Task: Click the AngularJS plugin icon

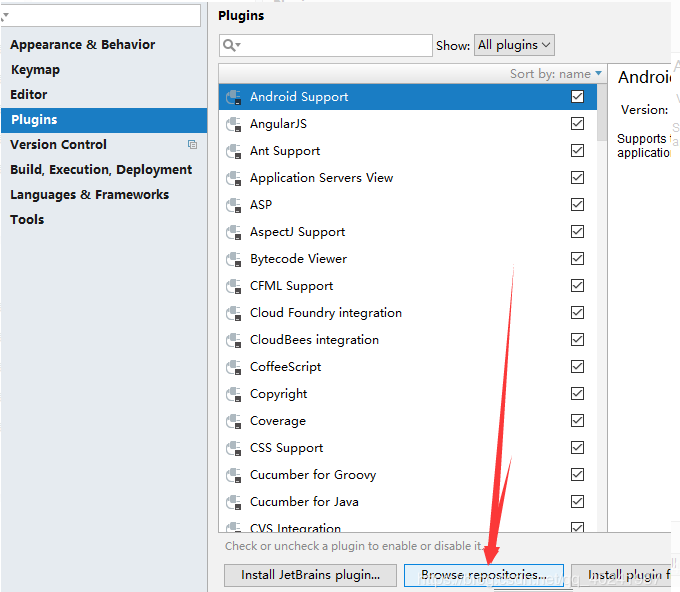Action: [234, 124]
